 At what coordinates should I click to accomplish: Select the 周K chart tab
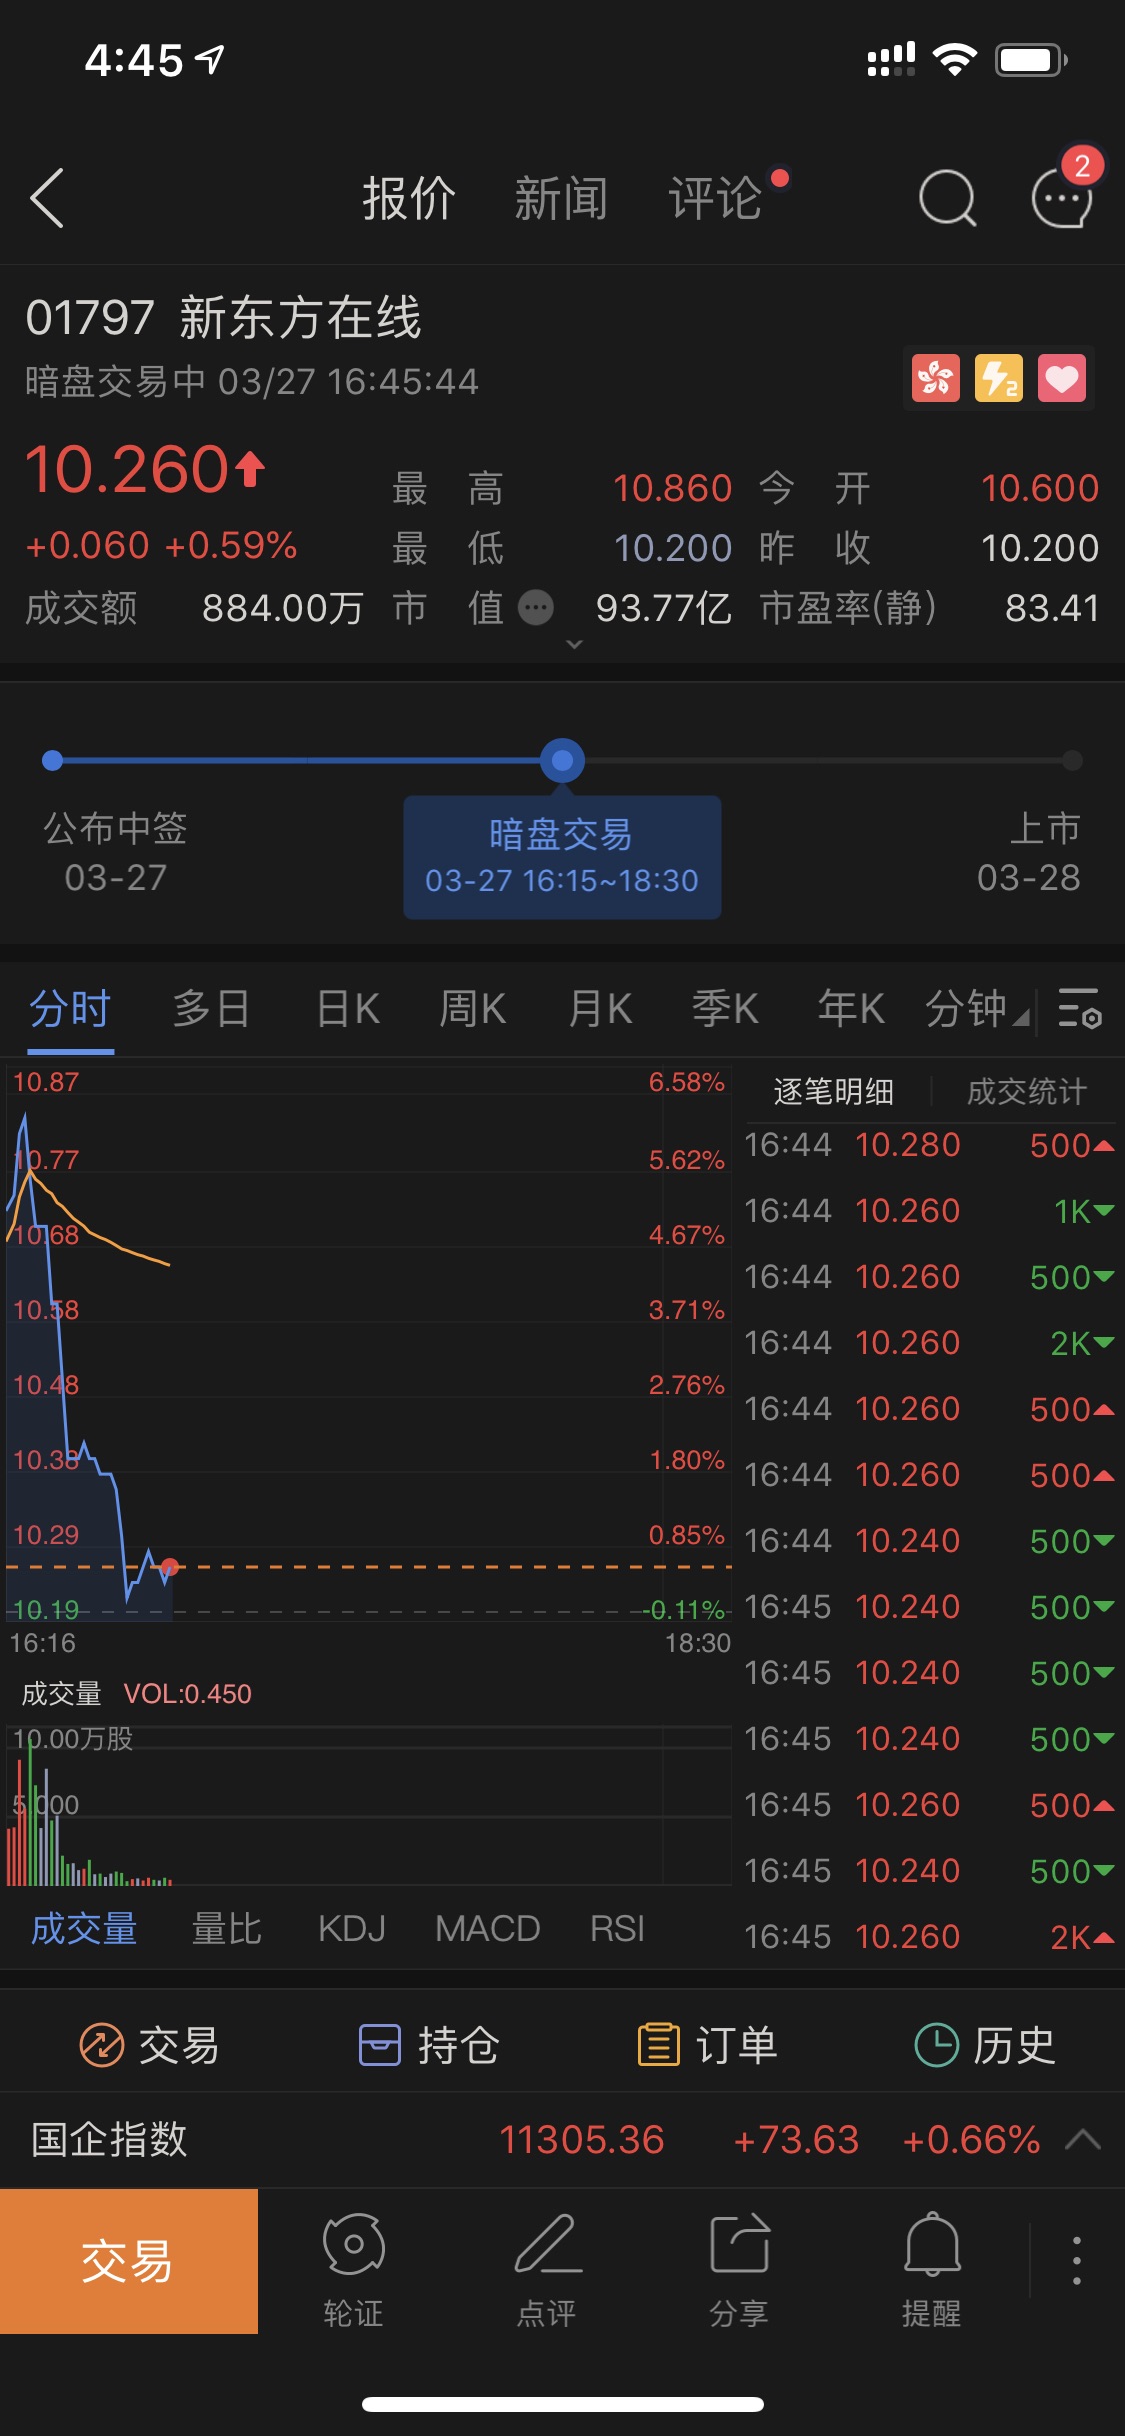coord(472,1009)
